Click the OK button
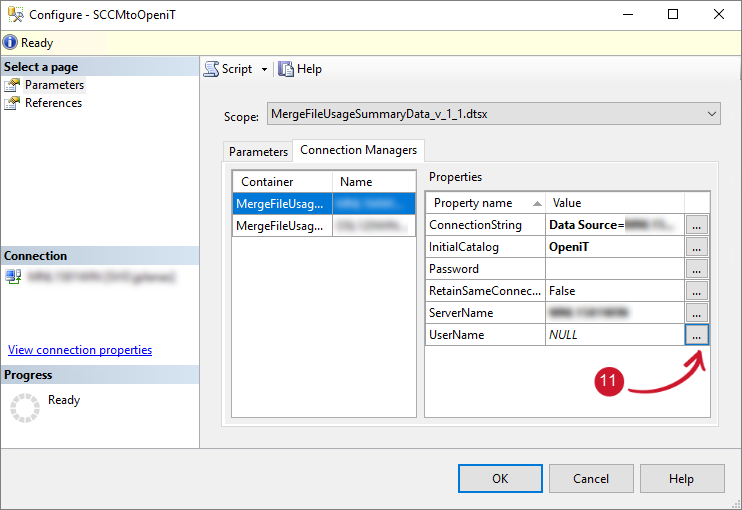 coord(500,479)
